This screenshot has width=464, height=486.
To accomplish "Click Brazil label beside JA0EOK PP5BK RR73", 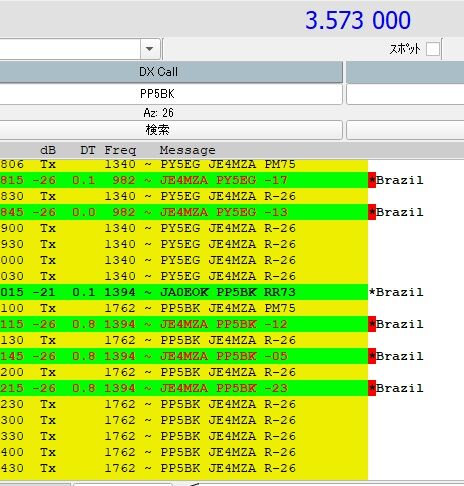I will point(400,292).
